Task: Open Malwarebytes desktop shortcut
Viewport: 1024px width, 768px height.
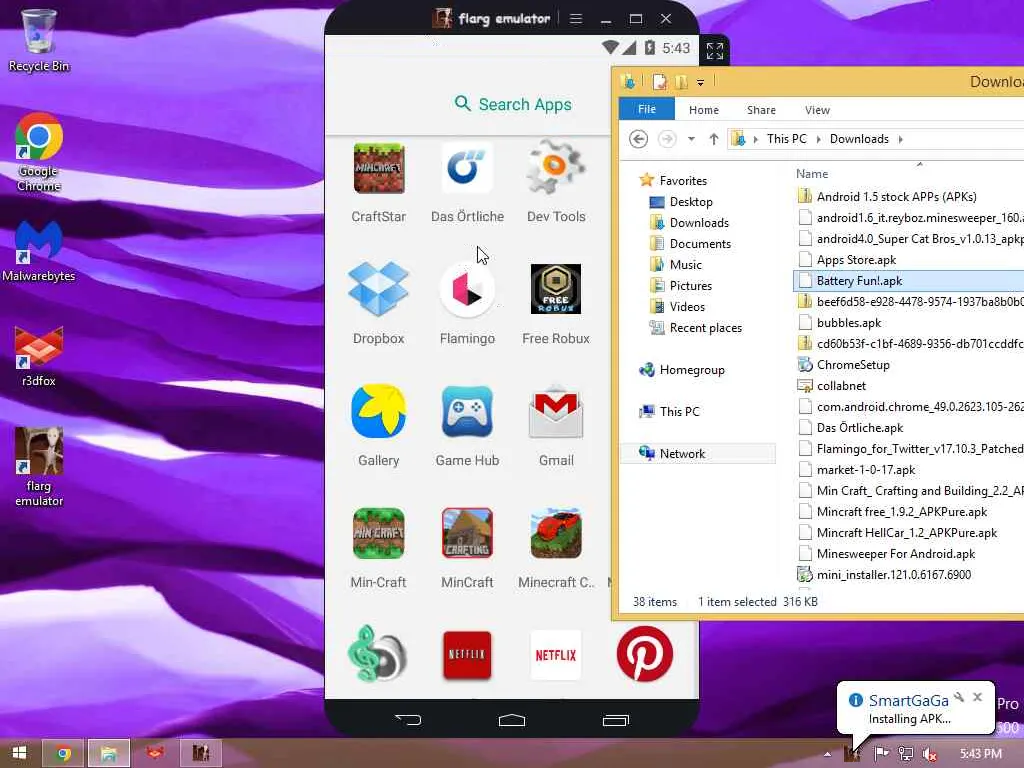Action: pyautogui.click(x=39, y=251)
